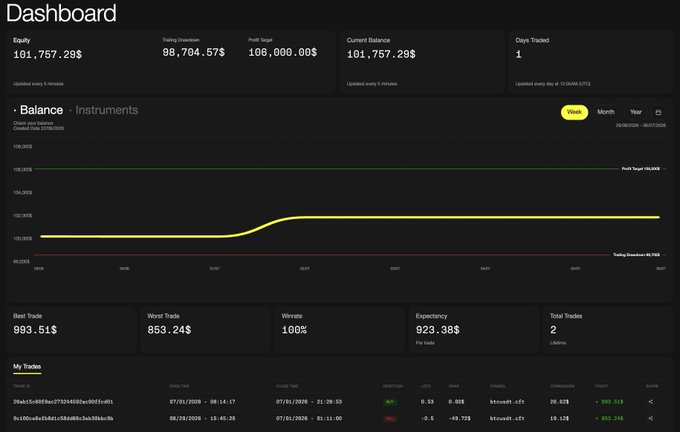Click the red Trailing Drawdown chart label

coord(636,255)
